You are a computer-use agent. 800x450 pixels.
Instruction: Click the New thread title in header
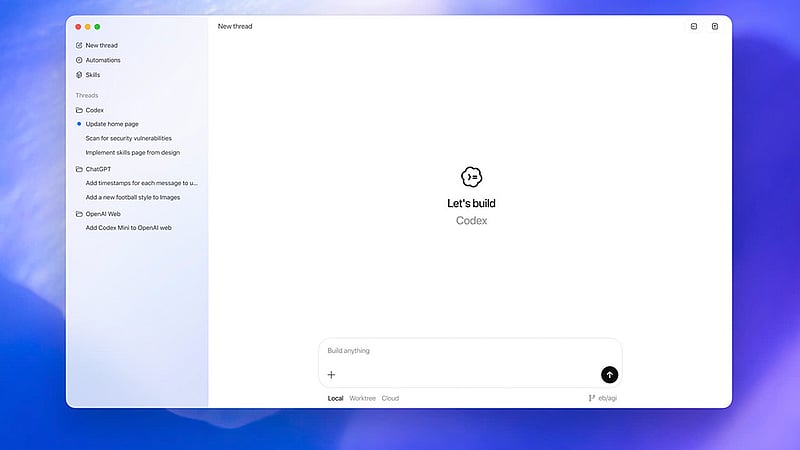235,27
